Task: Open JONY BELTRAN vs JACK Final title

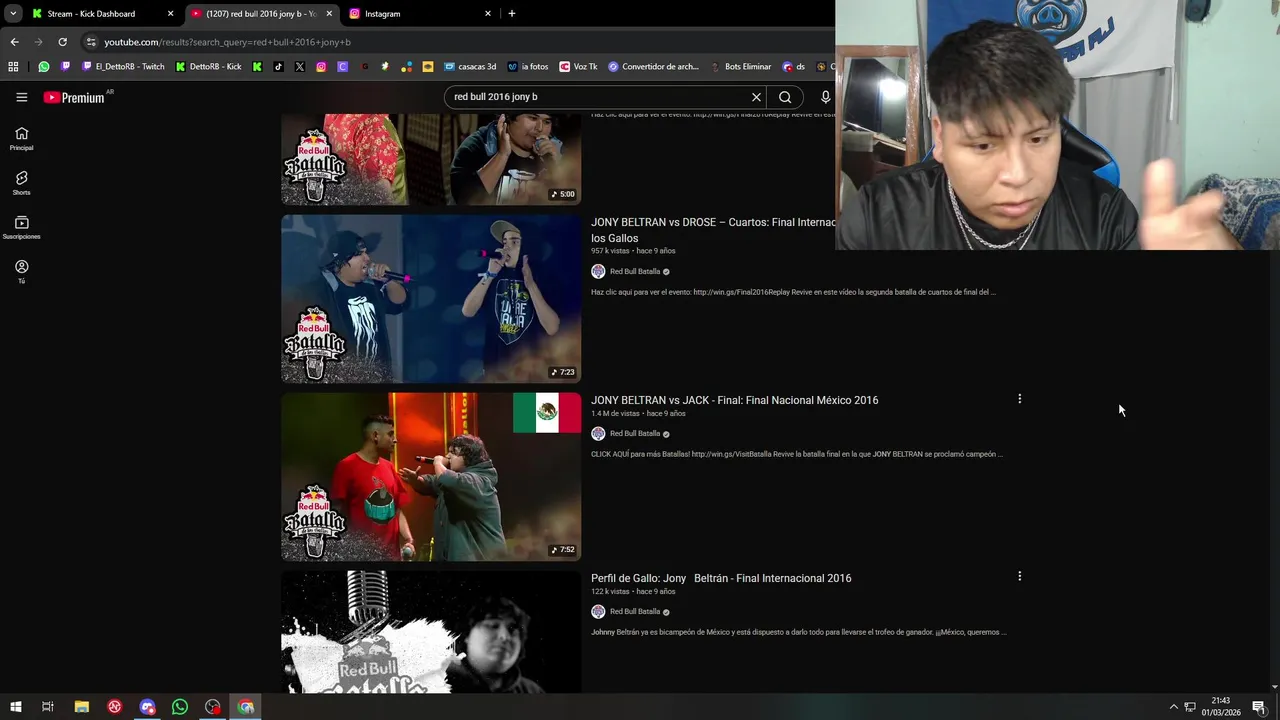Action: pos(734,400)
